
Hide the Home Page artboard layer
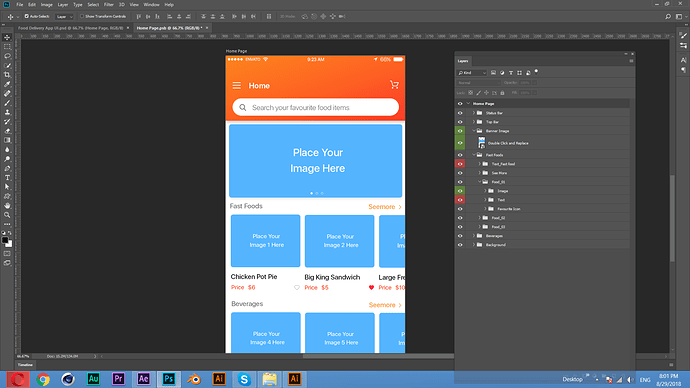tap(460, 104)
